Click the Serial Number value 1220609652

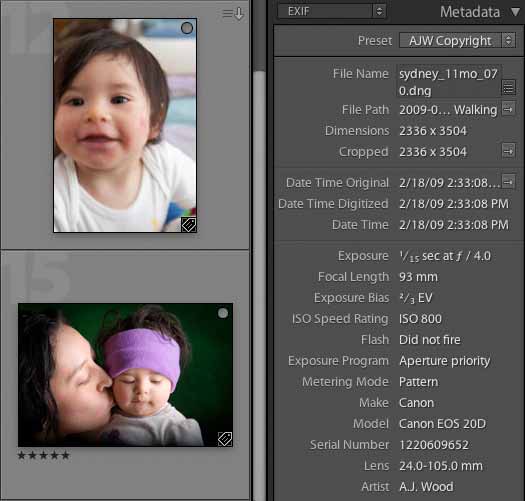(x=434, y=445)
